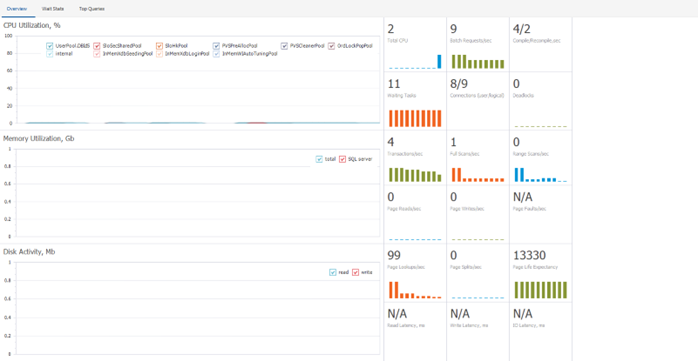Click the Page Lookups/sec orange sparkline
The image size is (698, 361).
(x=415, y=289)
